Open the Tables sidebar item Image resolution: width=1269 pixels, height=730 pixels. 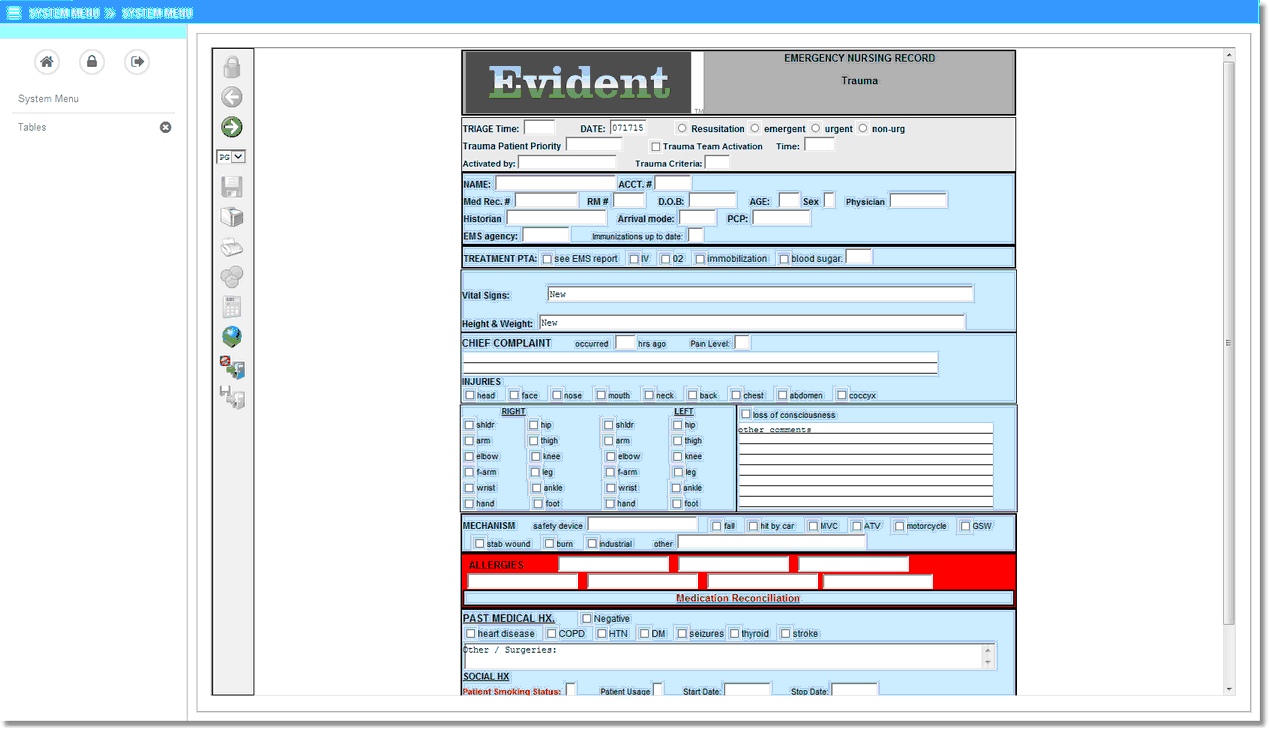(x=32, y=127)
